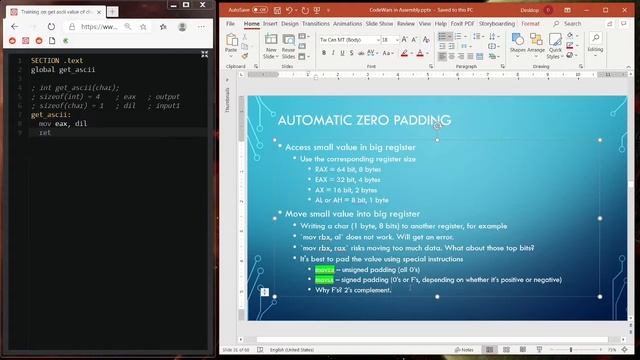Open the slide Section dropdown

point(304,56)
